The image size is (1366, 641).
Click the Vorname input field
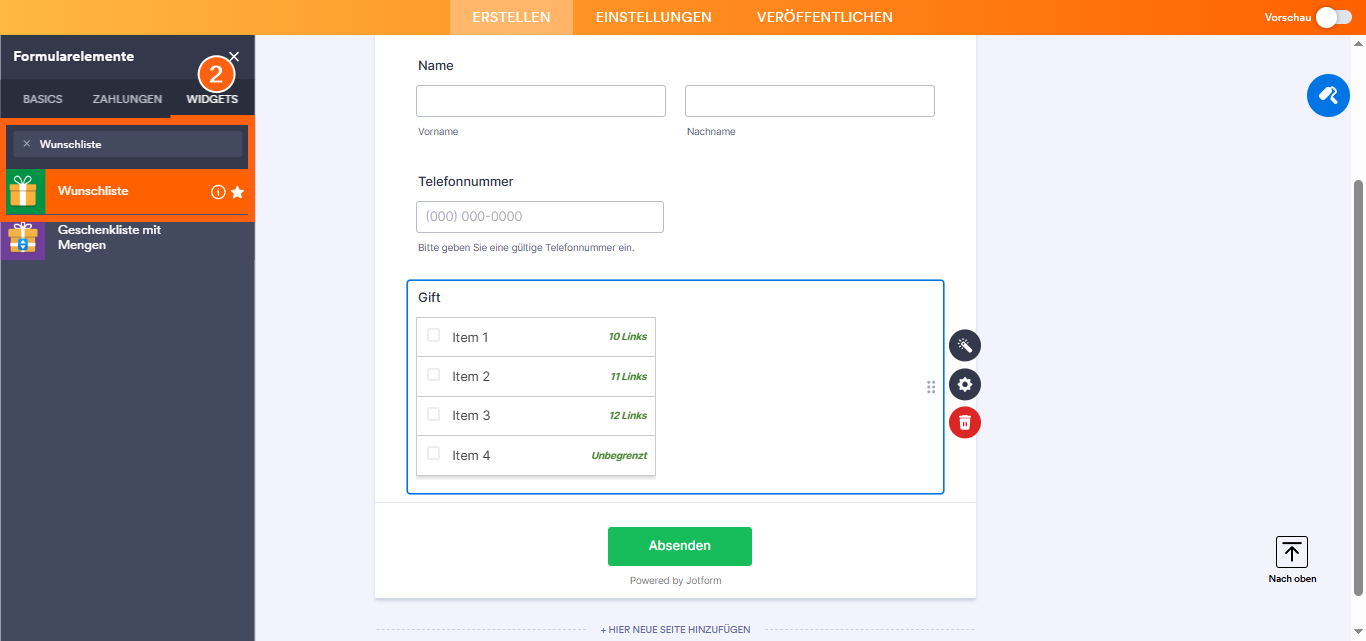(x=541, y=101)
